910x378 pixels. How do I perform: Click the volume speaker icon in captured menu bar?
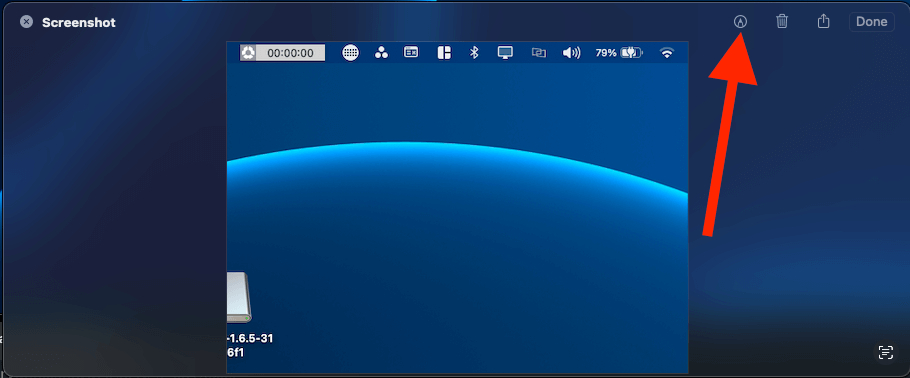click(x=571, y=53)
